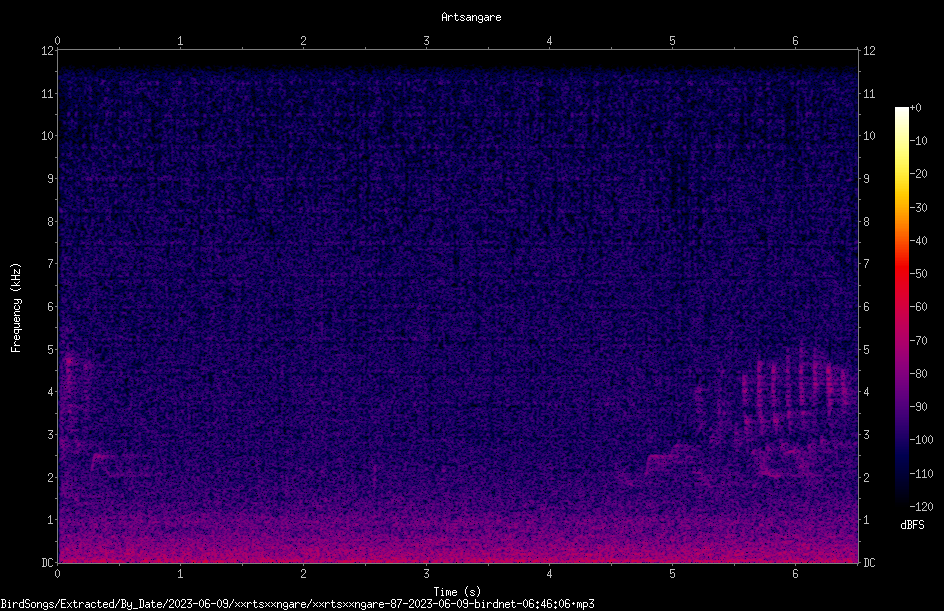
Task: Click the +0 value on the color scale
Action: [x=916, y=108]
